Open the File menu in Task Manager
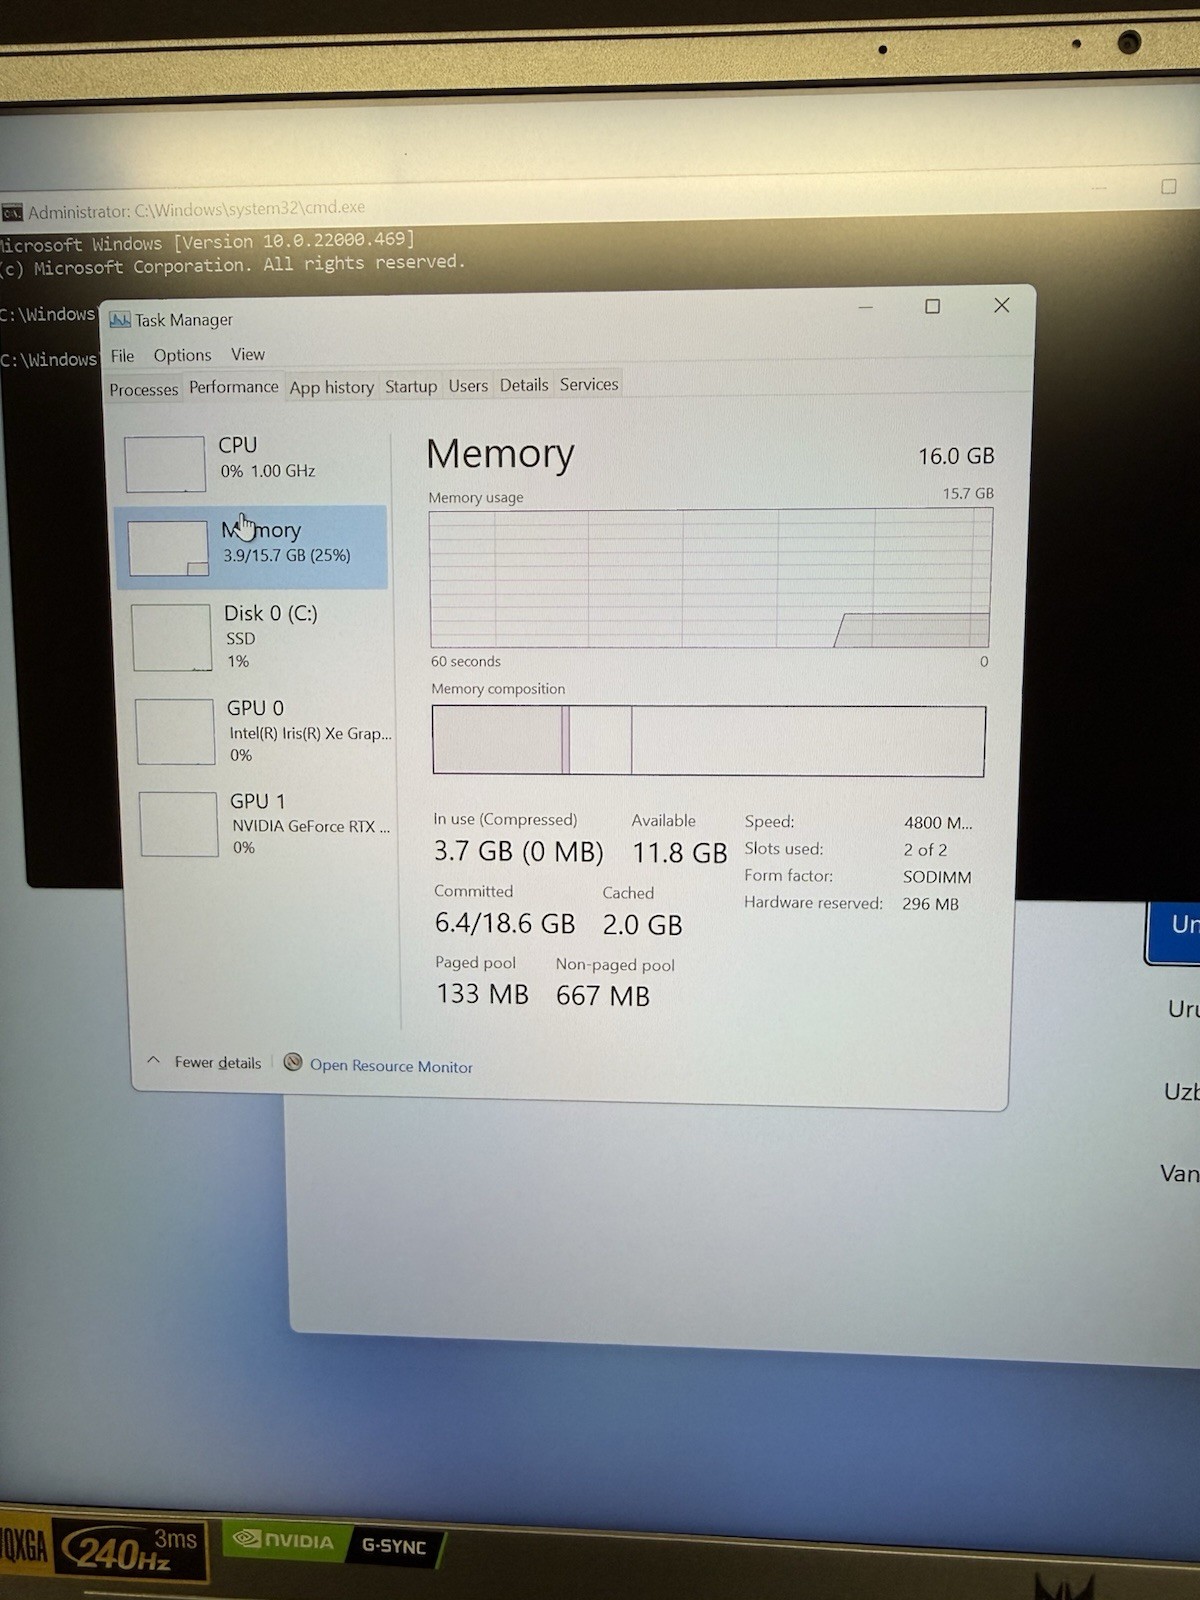The width and height of the screenshot is (1200, 1600). click(122, 356)
